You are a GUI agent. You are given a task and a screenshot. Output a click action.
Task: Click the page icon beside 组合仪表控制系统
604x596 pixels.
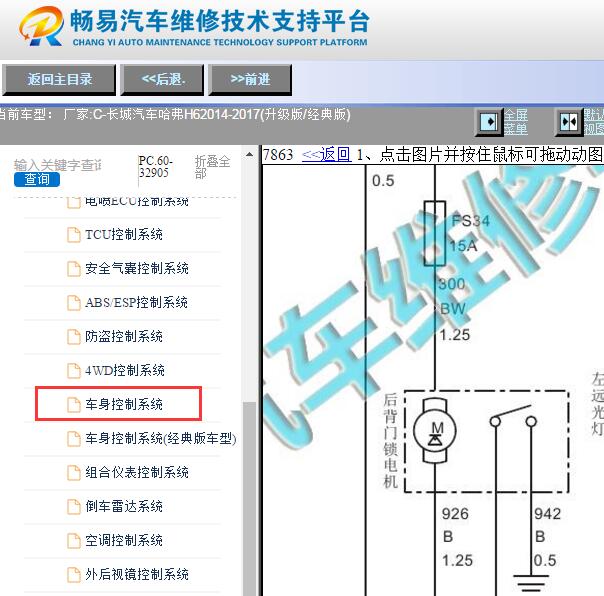74,473
